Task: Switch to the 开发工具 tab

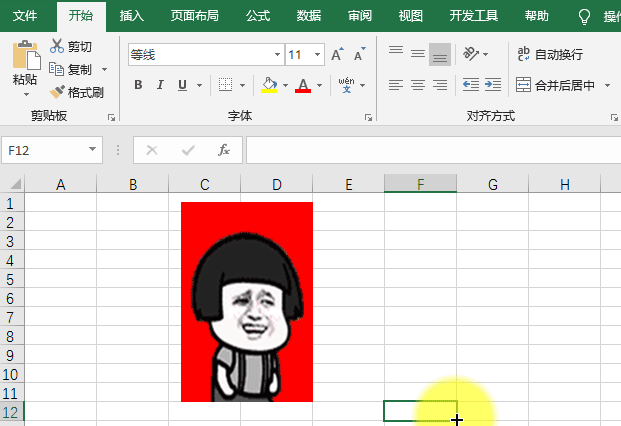Action: (474, 16)
